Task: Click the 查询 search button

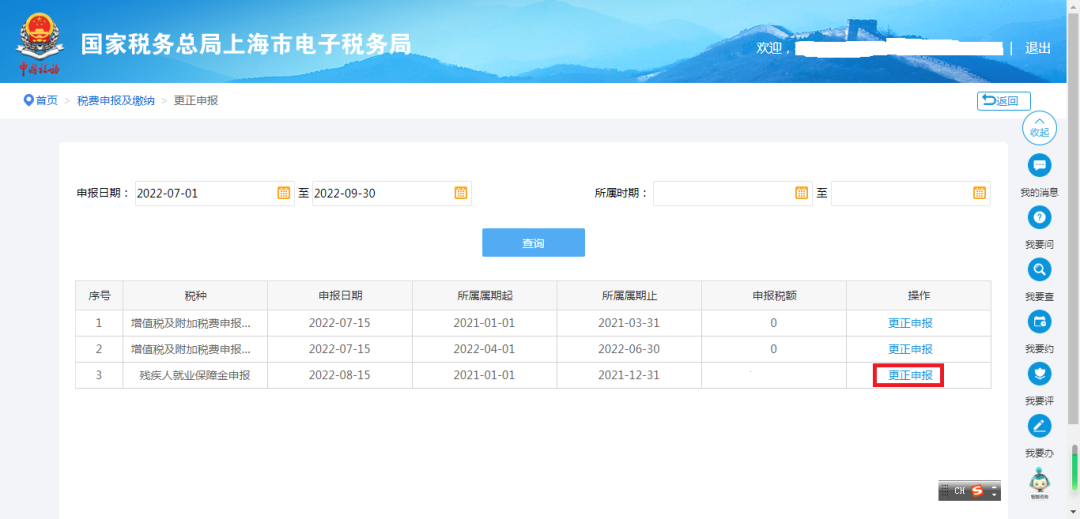Action: pos(533,242)
